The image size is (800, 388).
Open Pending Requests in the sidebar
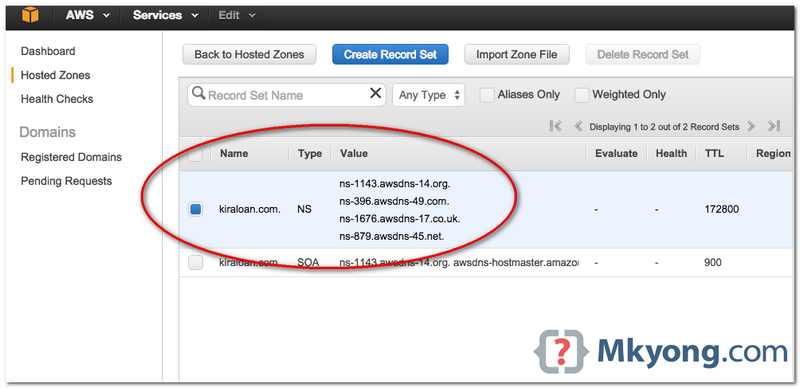click(x=66, y=181)
